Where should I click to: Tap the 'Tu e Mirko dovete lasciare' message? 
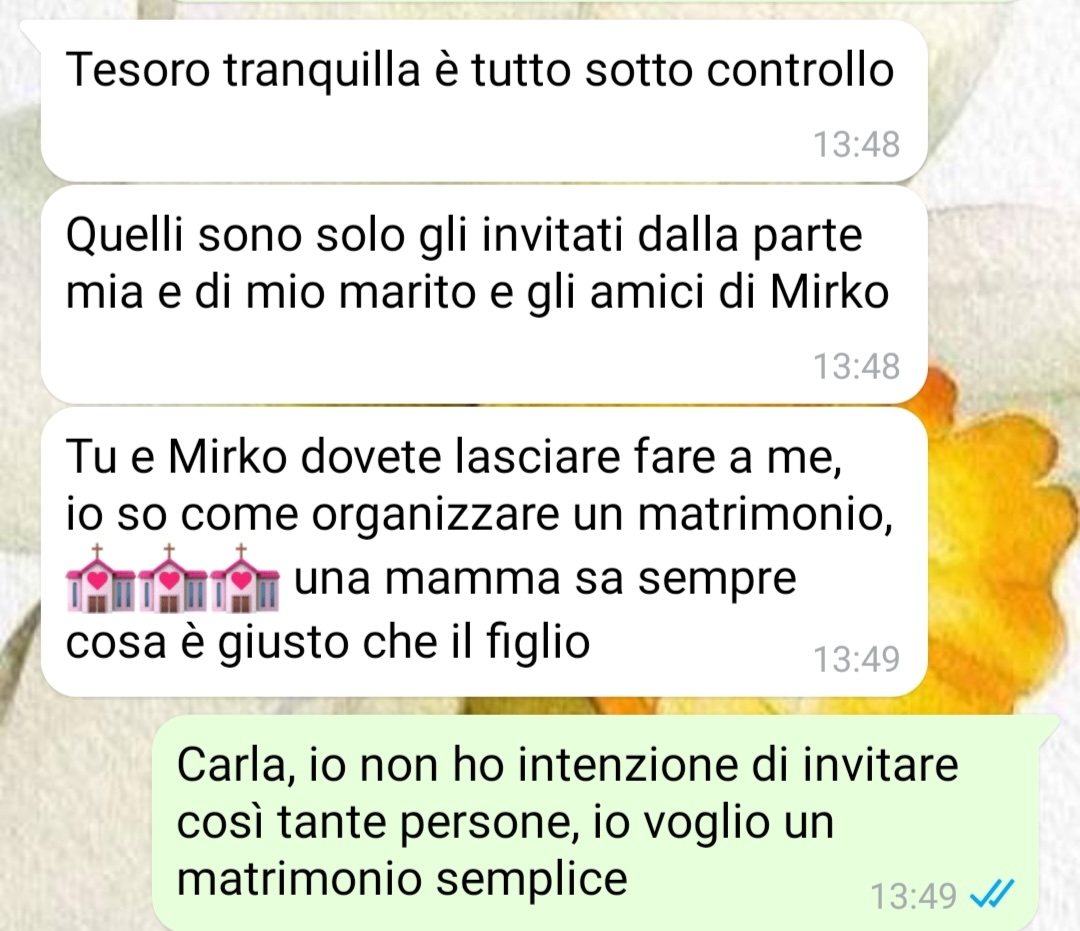pos(482,552)
